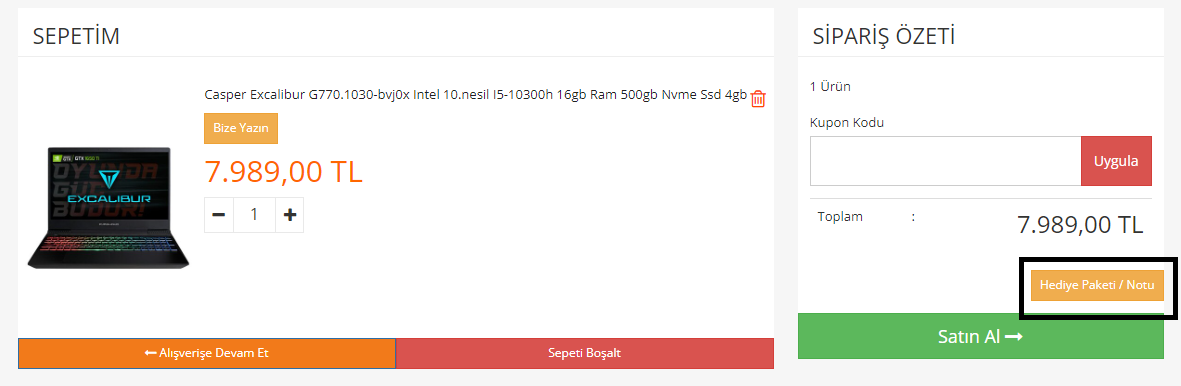This screenshot has width=1181, height=386.
Task: Continue shopping via Alışverişe Devam Et
Action: click(206, 353)
